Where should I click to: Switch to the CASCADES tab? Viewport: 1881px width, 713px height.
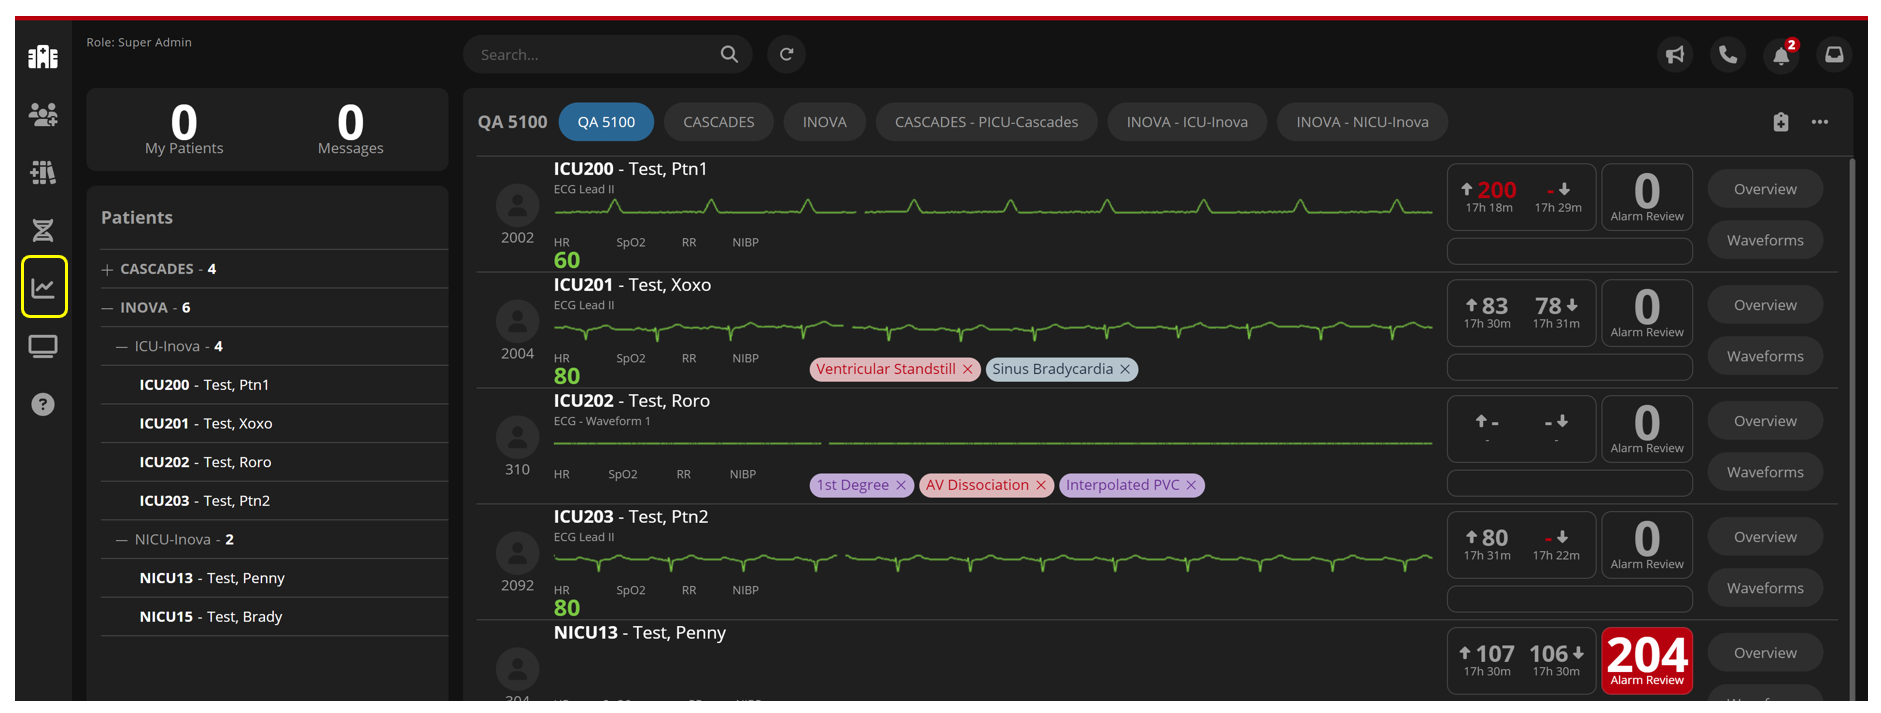click(718, 122)
